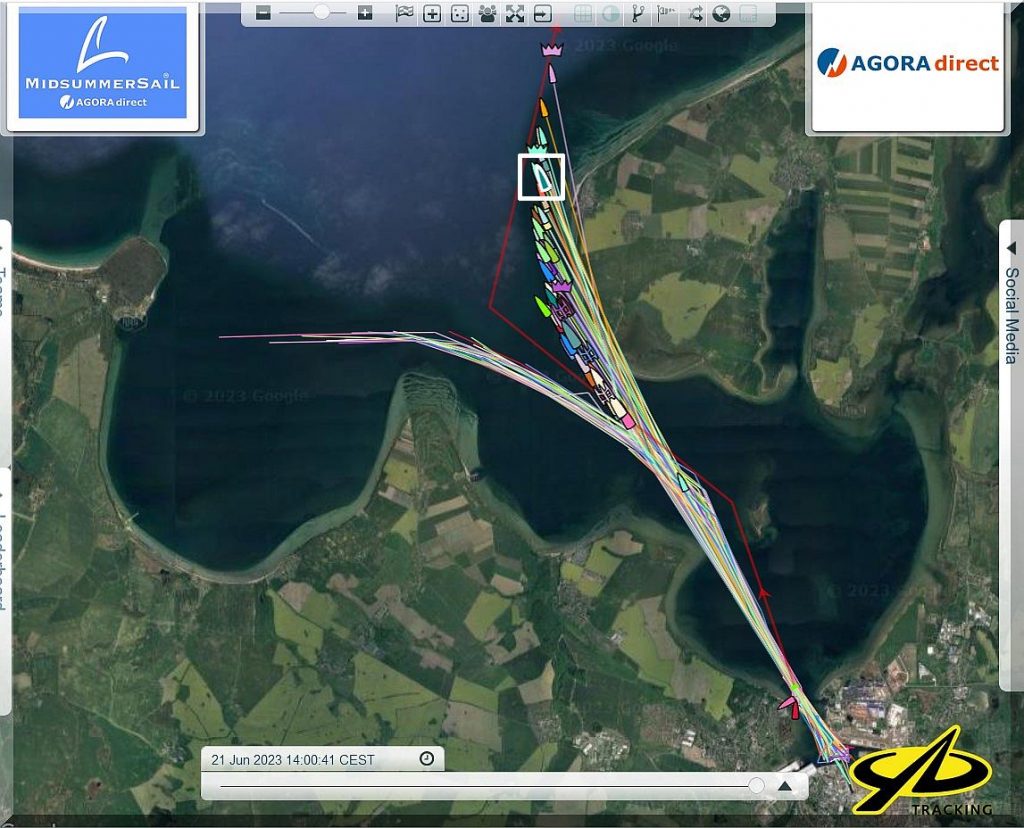The width and height of the screenshot is (1024, 828).
Task: Expand playback controls with the triangle arrow
Action: point(785,786)
